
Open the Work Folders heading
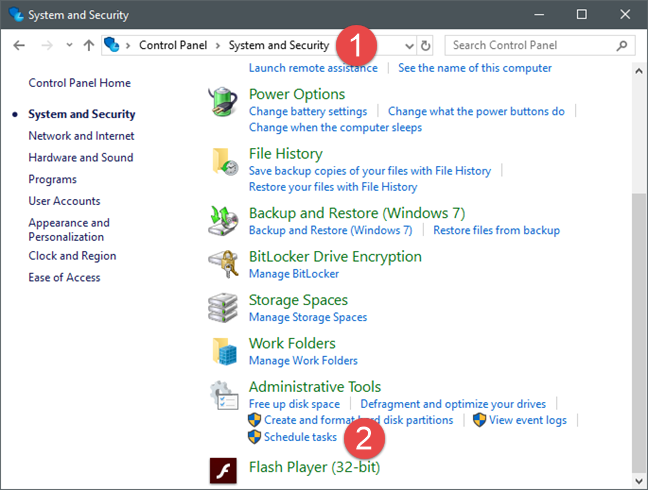click(292, 343)
